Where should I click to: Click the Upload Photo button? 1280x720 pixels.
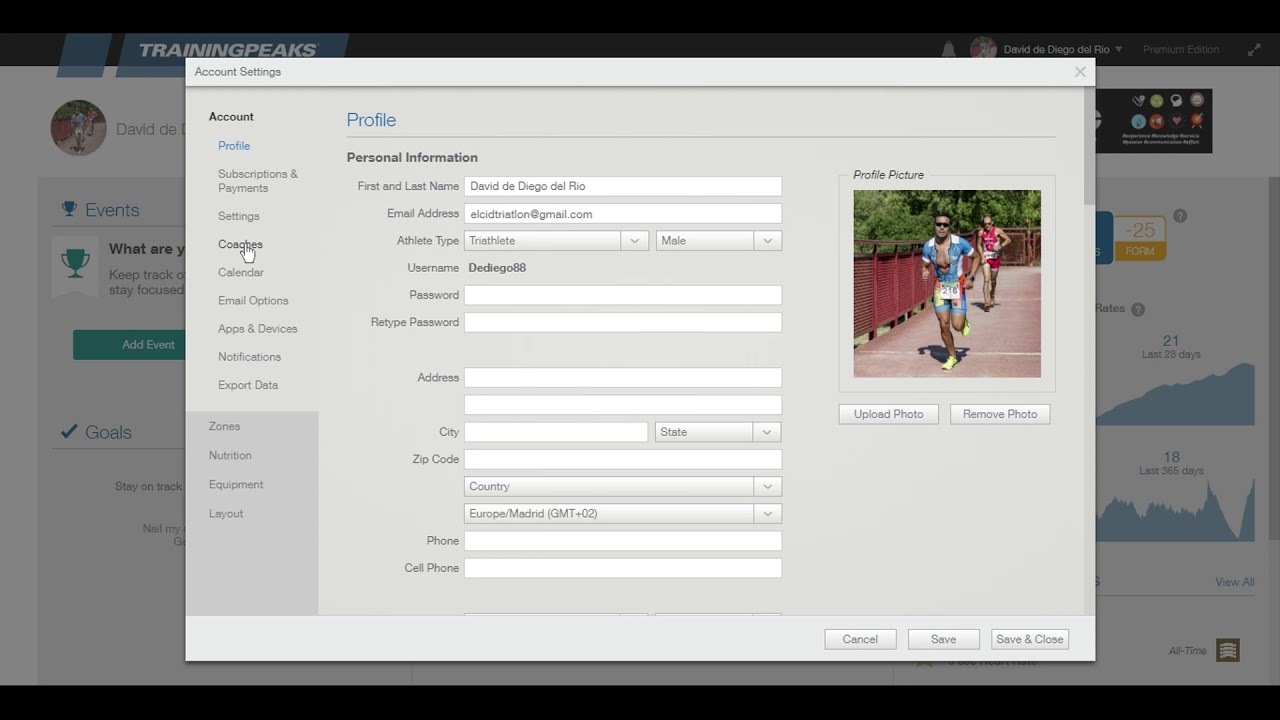pos(889,414)
